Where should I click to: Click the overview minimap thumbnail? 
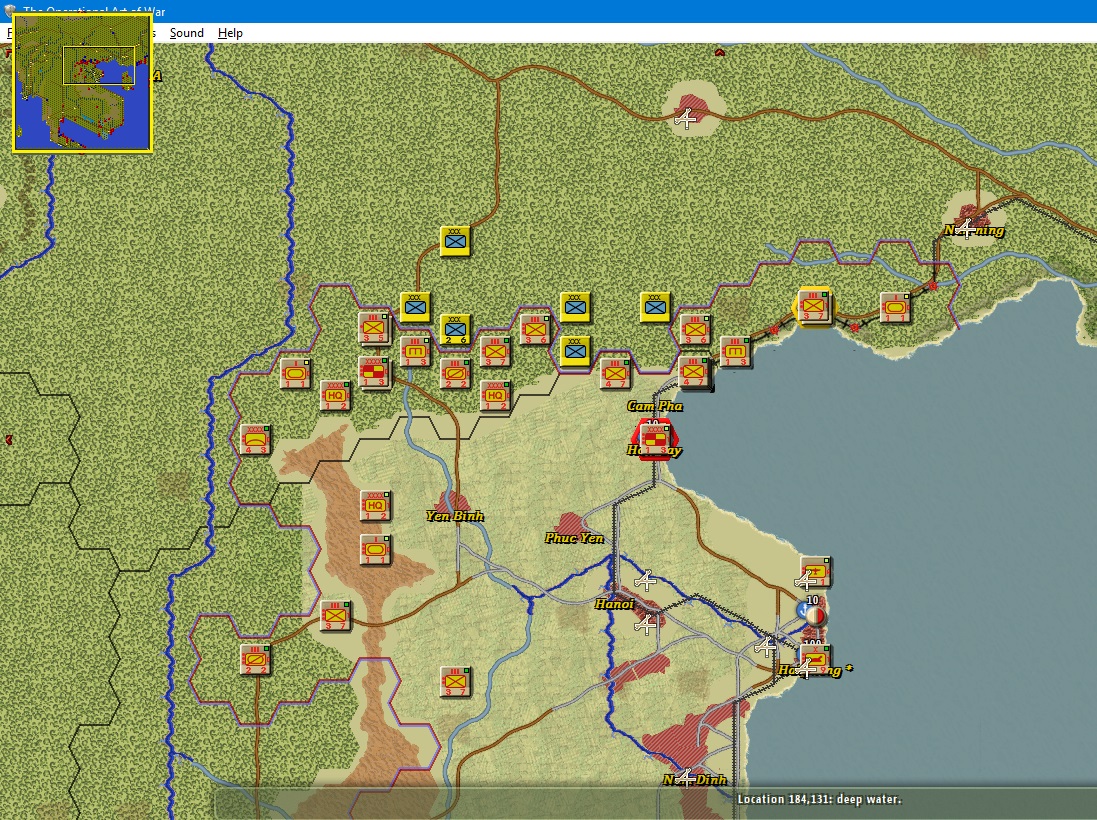point(83,83)
